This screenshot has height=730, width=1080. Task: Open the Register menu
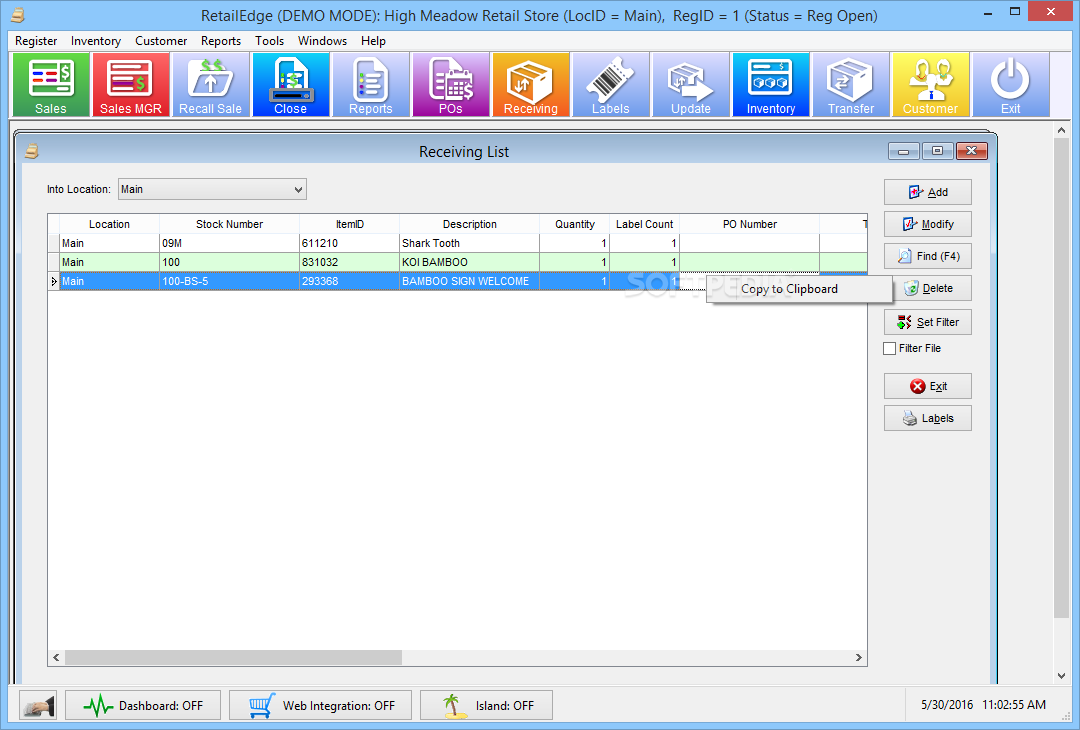36,41
